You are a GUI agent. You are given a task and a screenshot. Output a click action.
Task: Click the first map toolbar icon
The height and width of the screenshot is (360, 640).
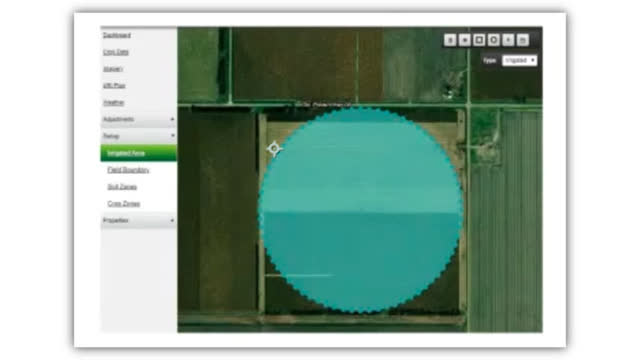(450, 40)
